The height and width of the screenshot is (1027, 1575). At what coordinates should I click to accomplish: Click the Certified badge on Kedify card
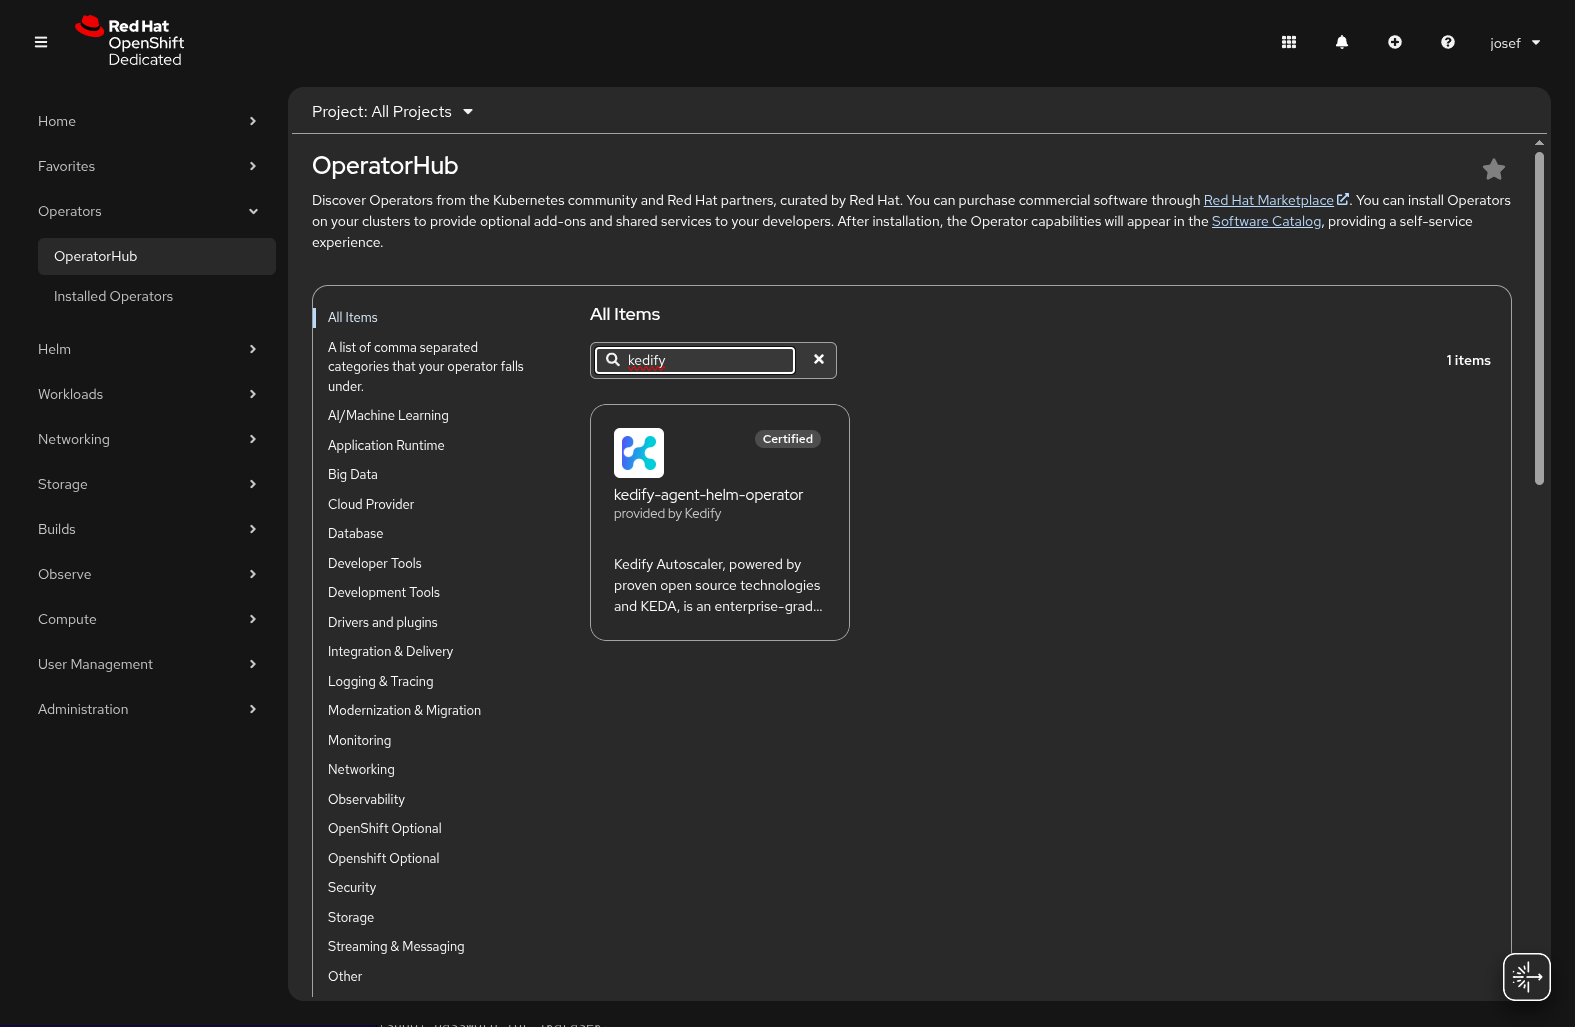[x=788, y=439]
